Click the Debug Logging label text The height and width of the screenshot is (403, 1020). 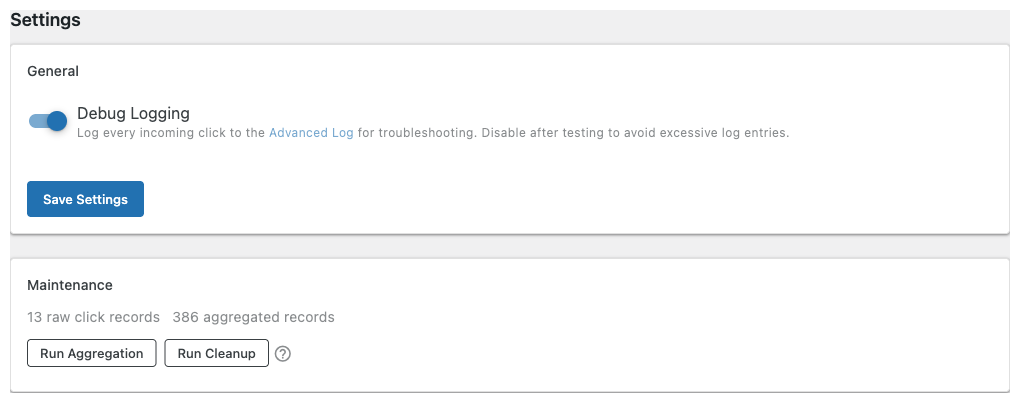(x=133, y=114)
